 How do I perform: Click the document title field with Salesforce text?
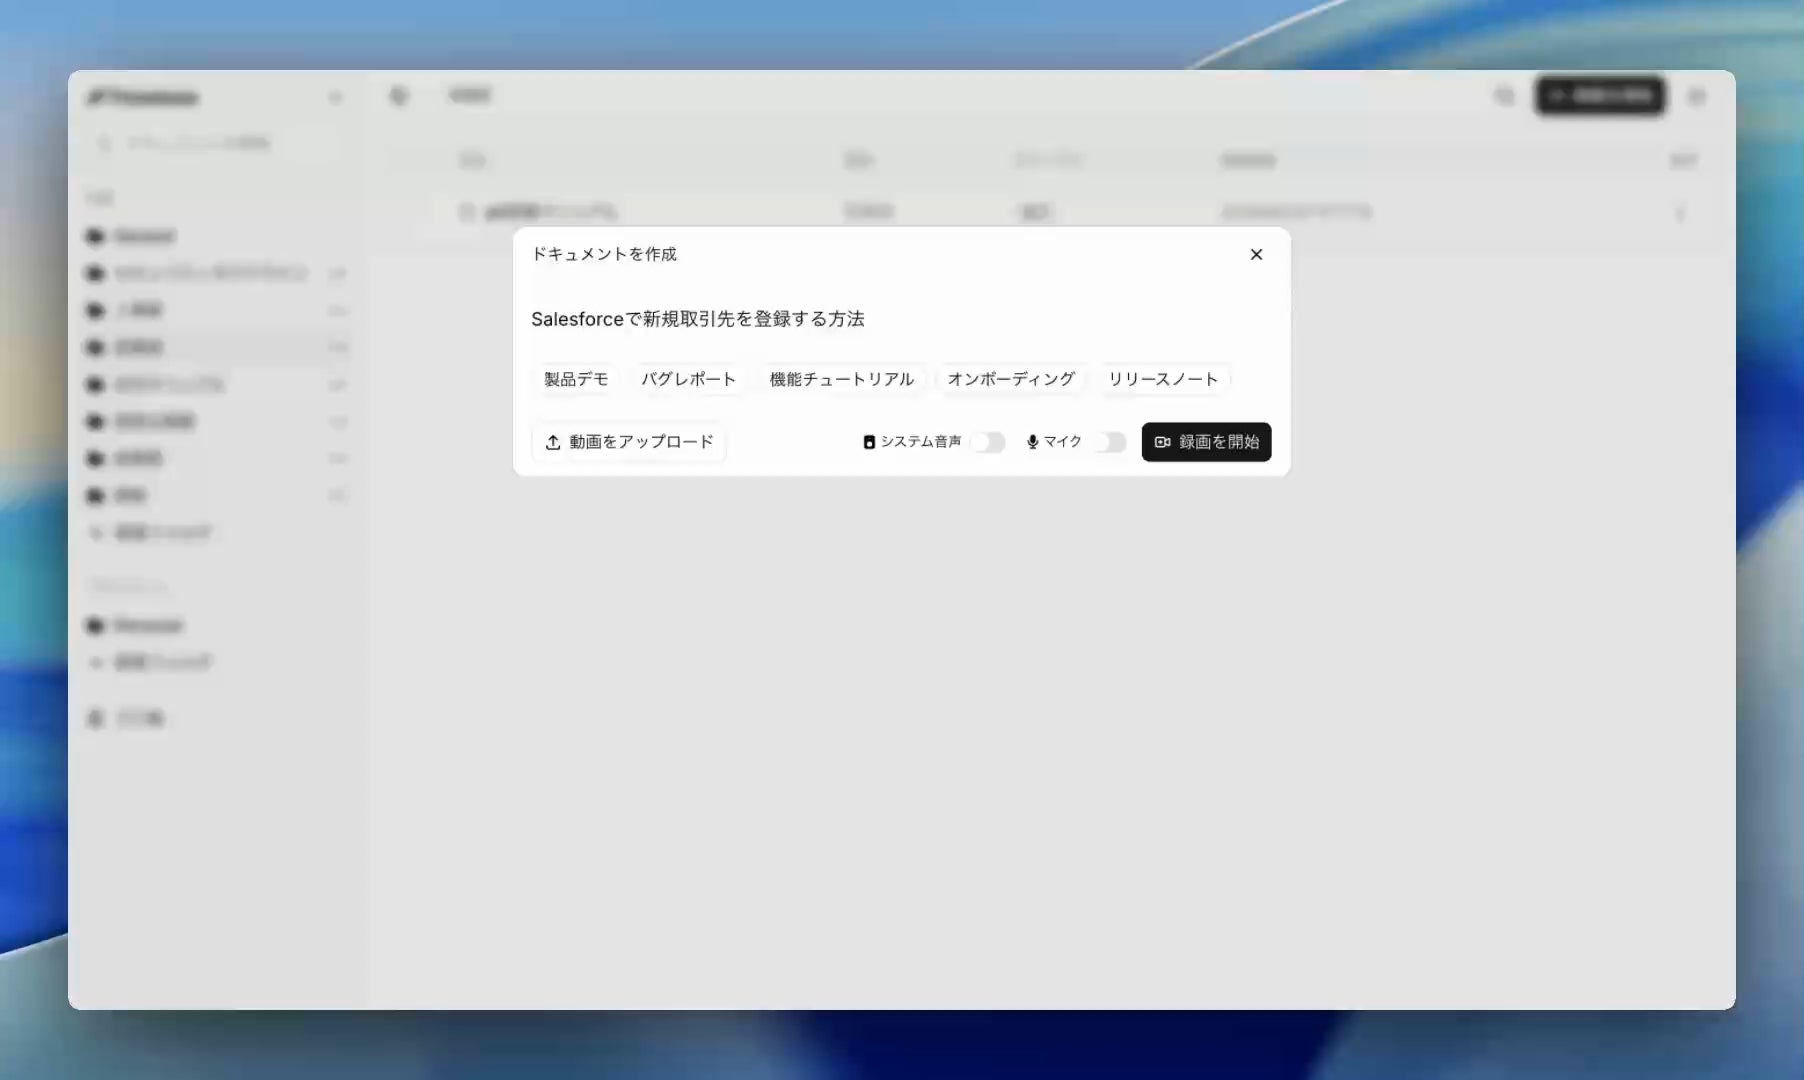click(x=901, y=319)
